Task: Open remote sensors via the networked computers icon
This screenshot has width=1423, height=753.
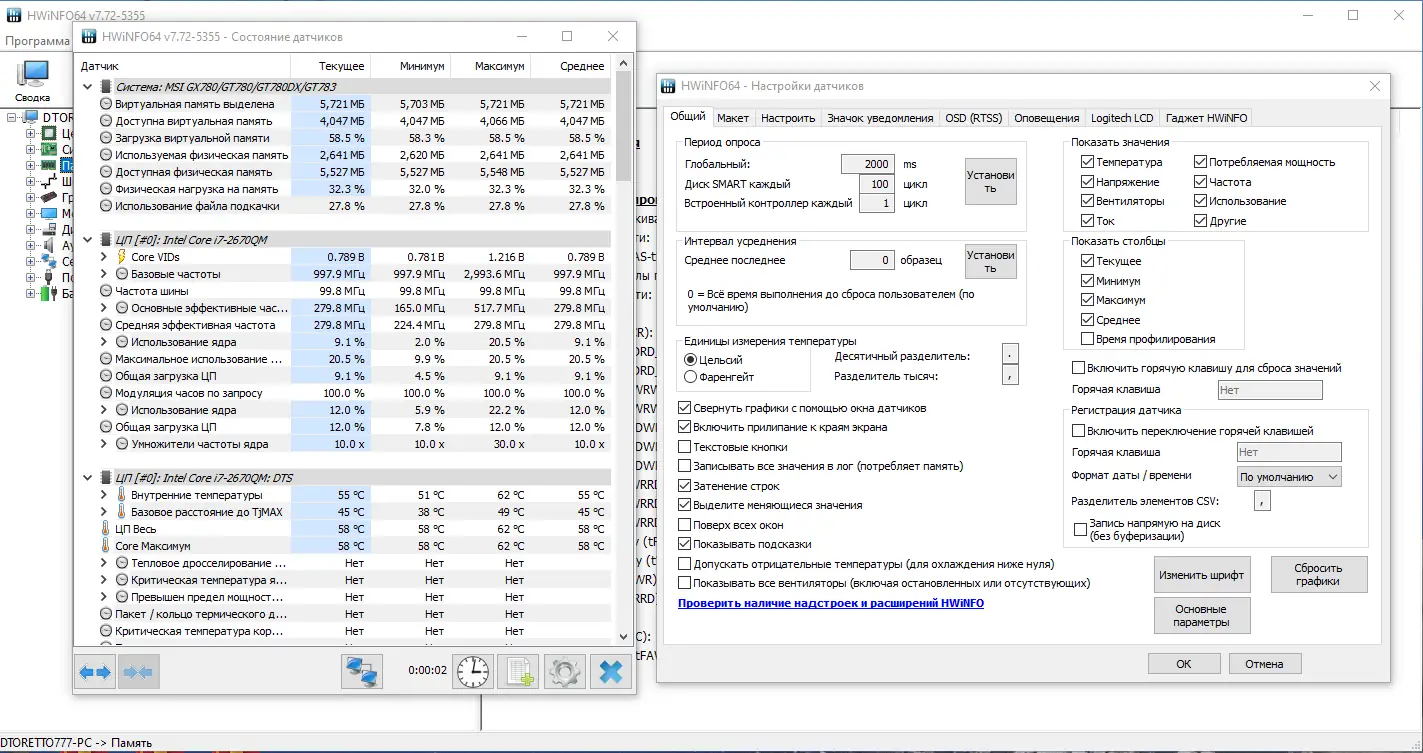Action: [362, 672]
